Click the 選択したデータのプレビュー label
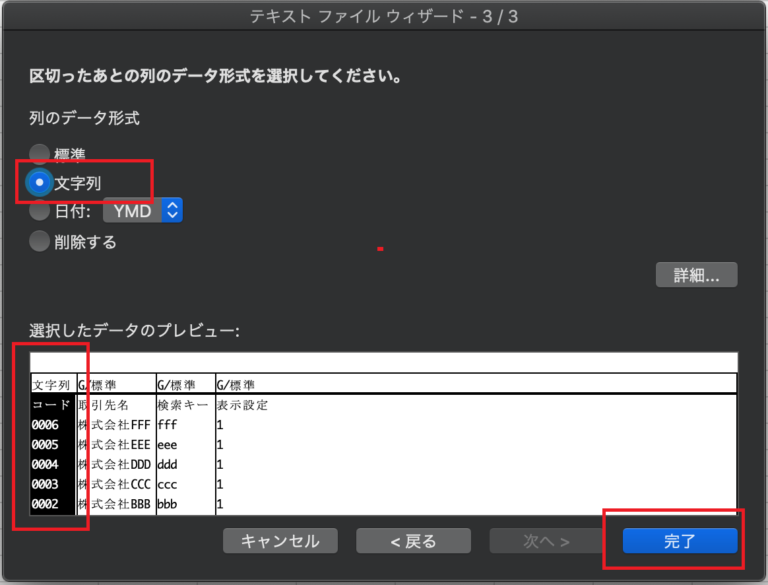This screenshot has width=768, height=585. (x=134, y=331)
